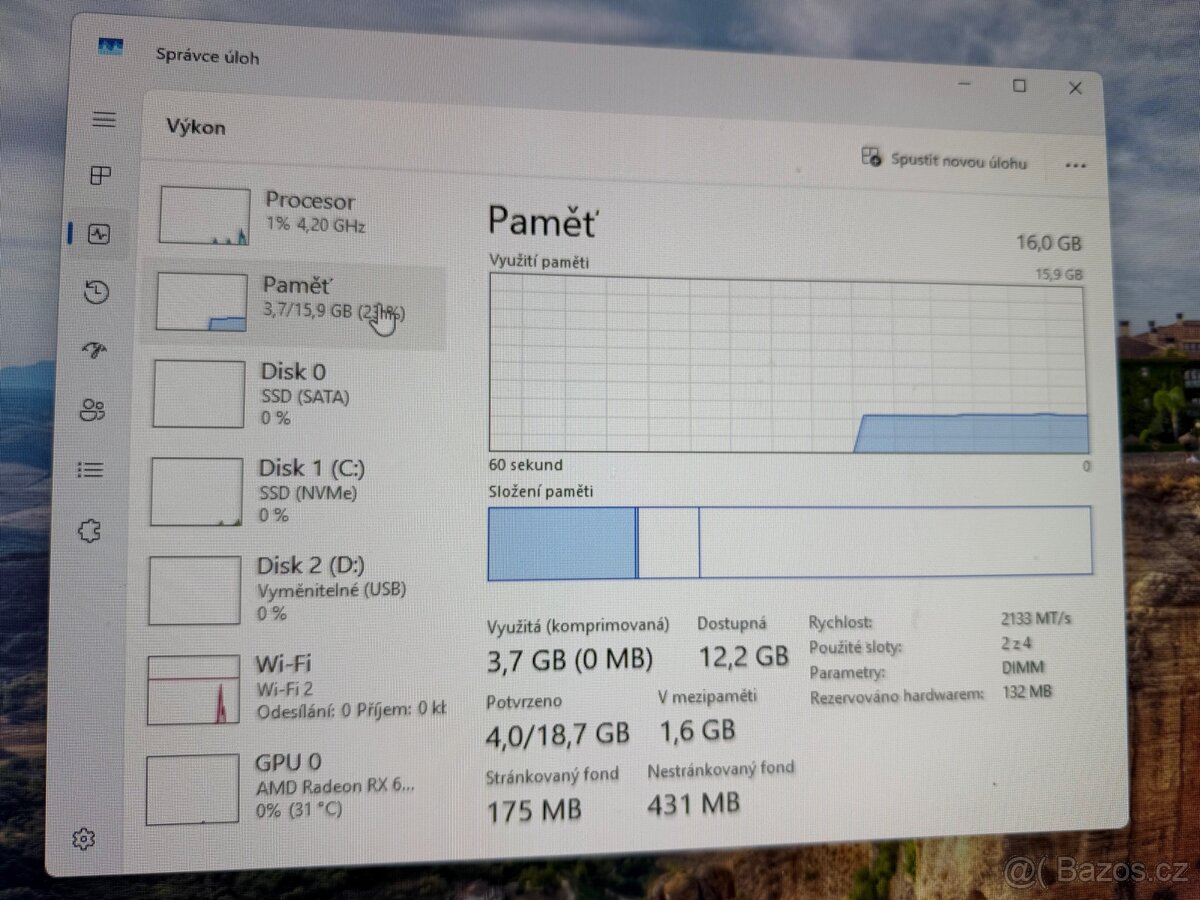Open App history via clock icon
This screenshot has height=900, width=1200.
(x=99, y=293)
